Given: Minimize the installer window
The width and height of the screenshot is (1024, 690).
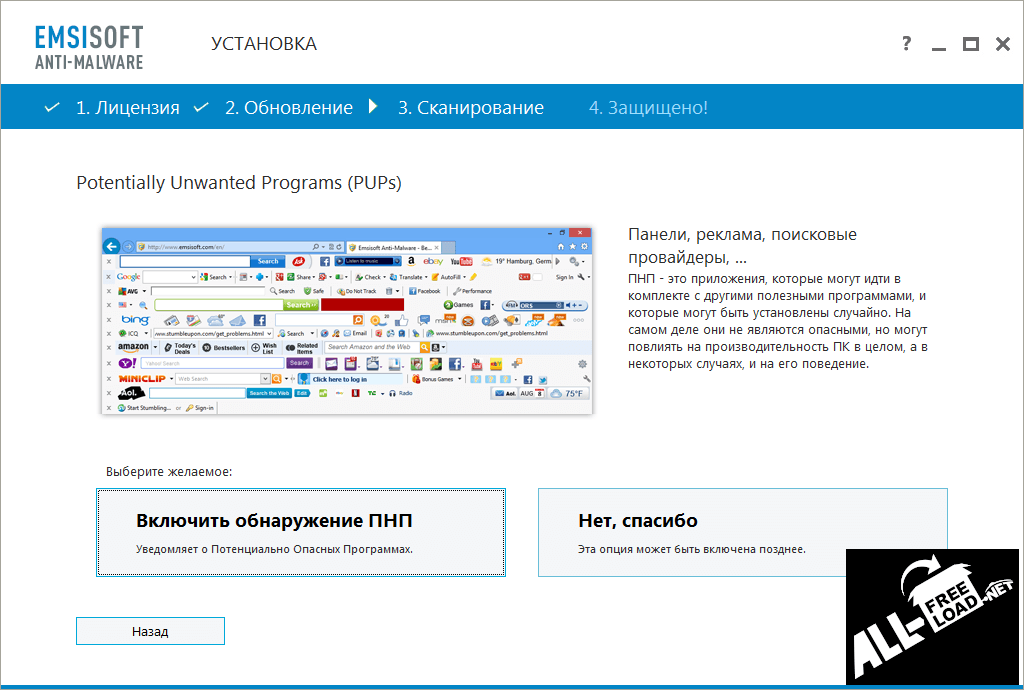Looking at the screenshot, I should tap(938, 45).
